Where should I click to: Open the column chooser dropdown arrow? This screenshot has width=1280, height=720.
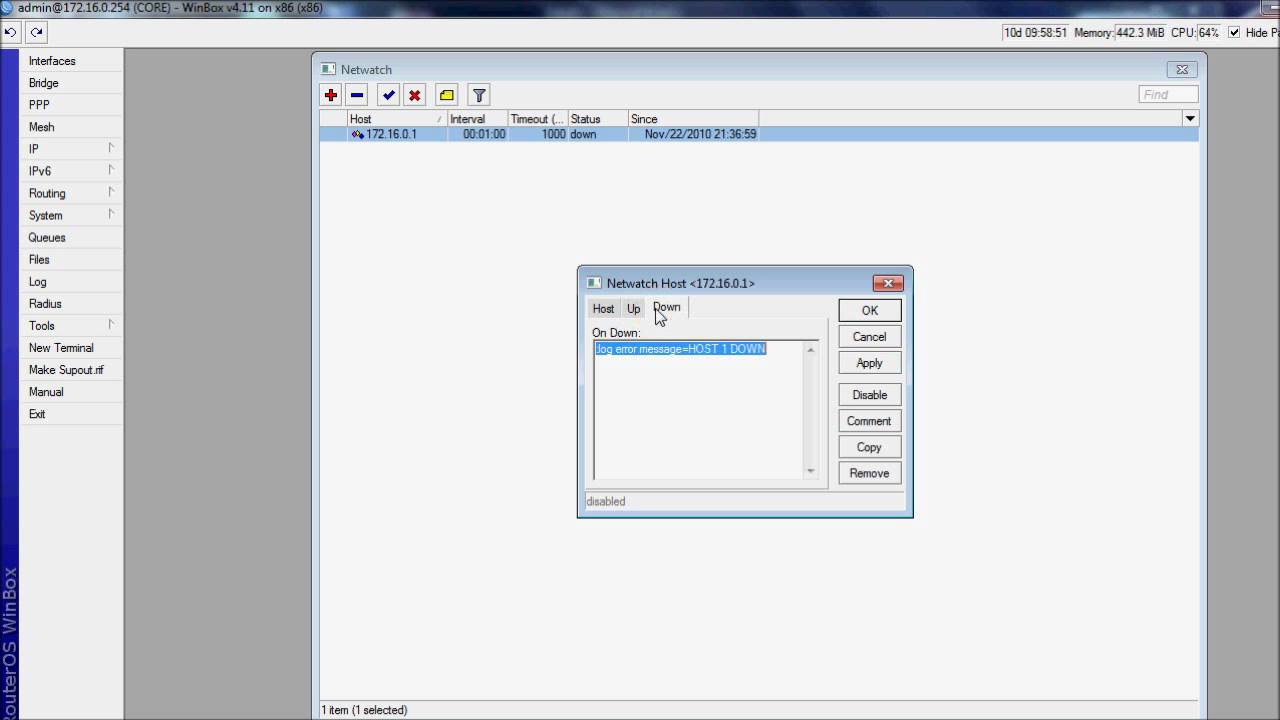pos(1190,118)
